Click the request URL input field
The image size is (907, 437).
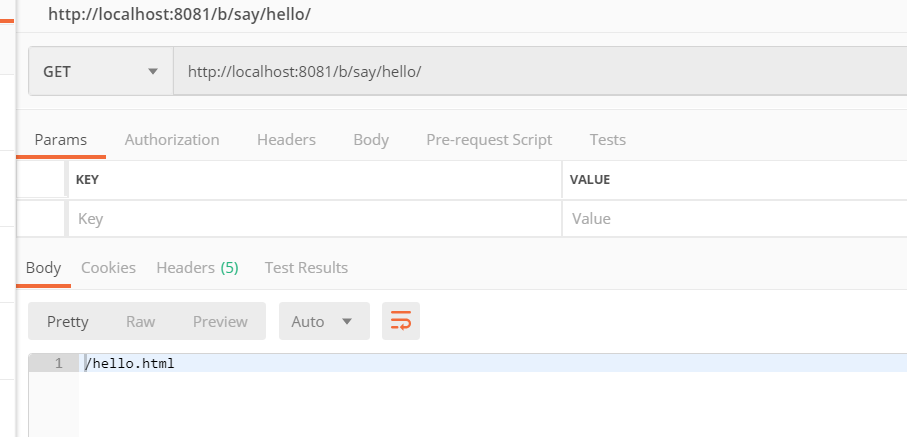click(540, 72)
